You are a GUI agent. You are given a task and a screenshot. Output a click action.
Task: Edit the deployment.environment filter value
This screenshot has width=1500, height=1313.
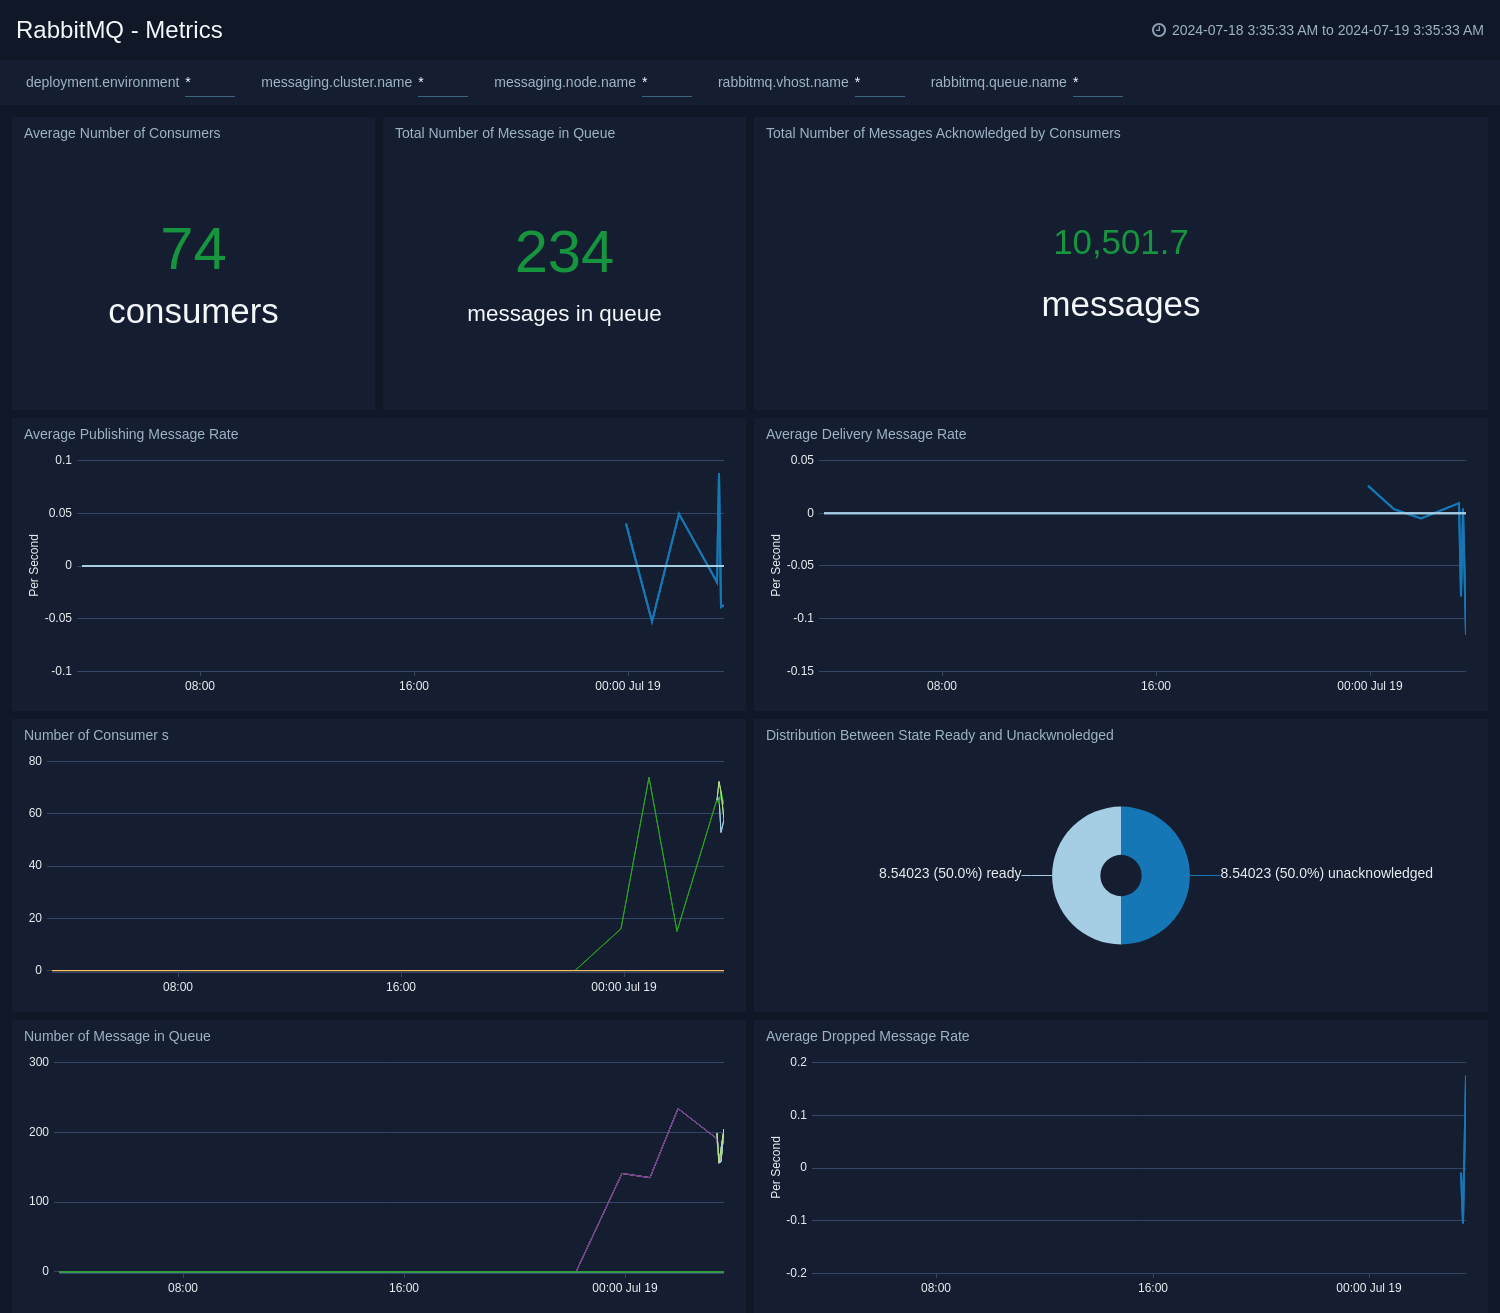coord(210,83)
